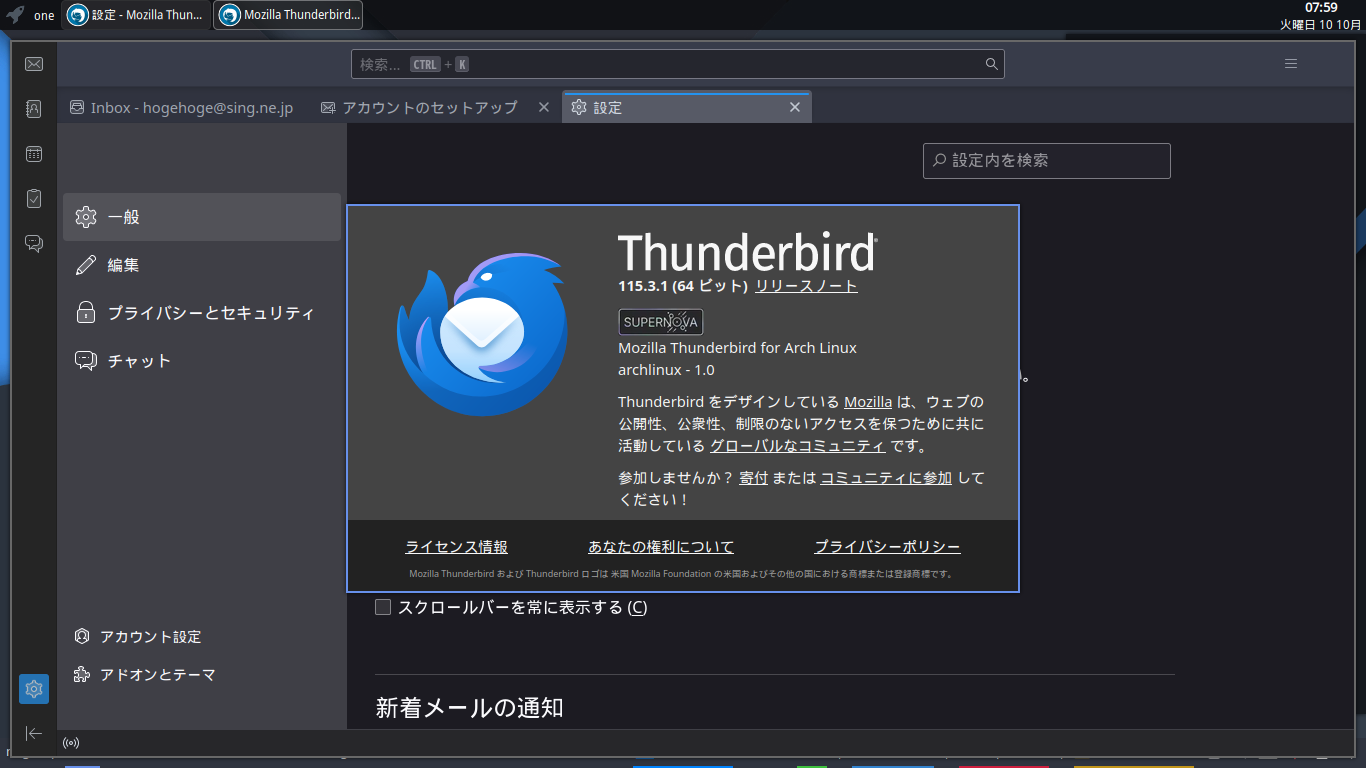Click the 設定内を検索 search field
1366x768 pixels.
(1047, 160)
